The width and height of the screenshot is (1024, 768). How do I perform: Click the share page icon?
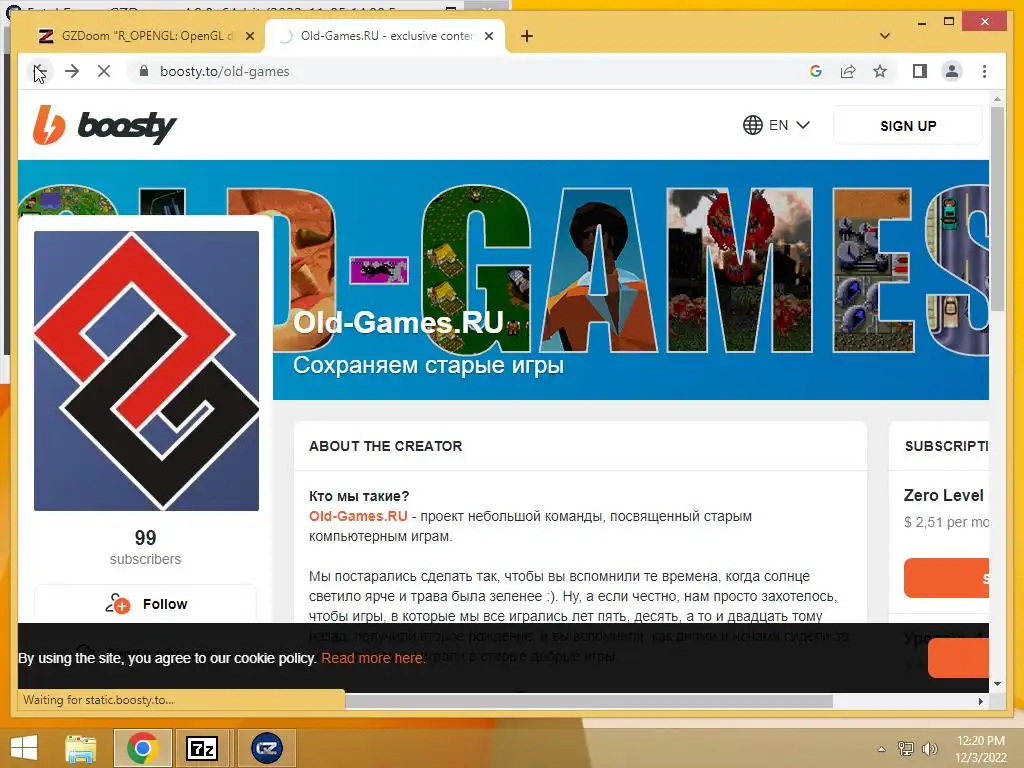(848, 71)
